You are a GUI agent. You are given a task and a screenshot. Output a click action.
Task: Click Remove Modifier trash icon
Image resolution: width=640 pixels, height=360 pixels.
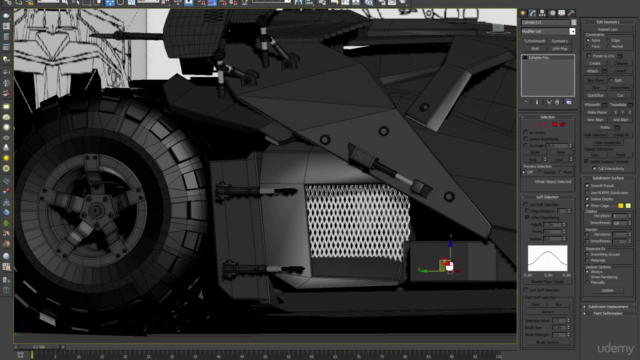557,102
